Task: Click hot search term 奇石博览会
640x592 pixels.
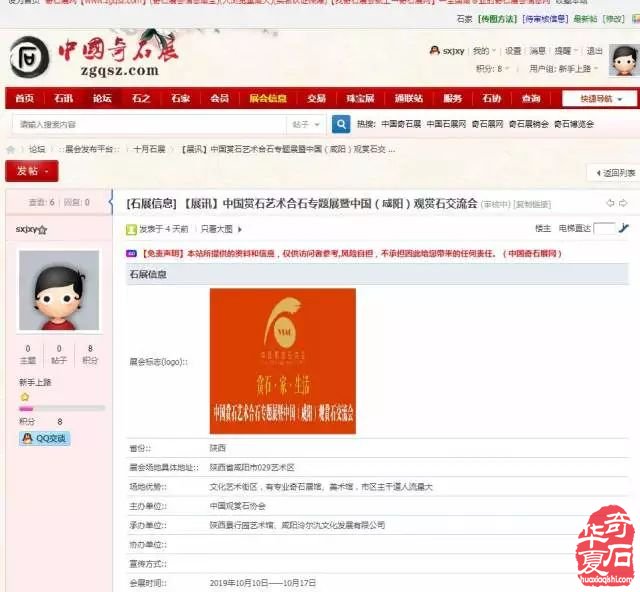Action: point(573,124)
